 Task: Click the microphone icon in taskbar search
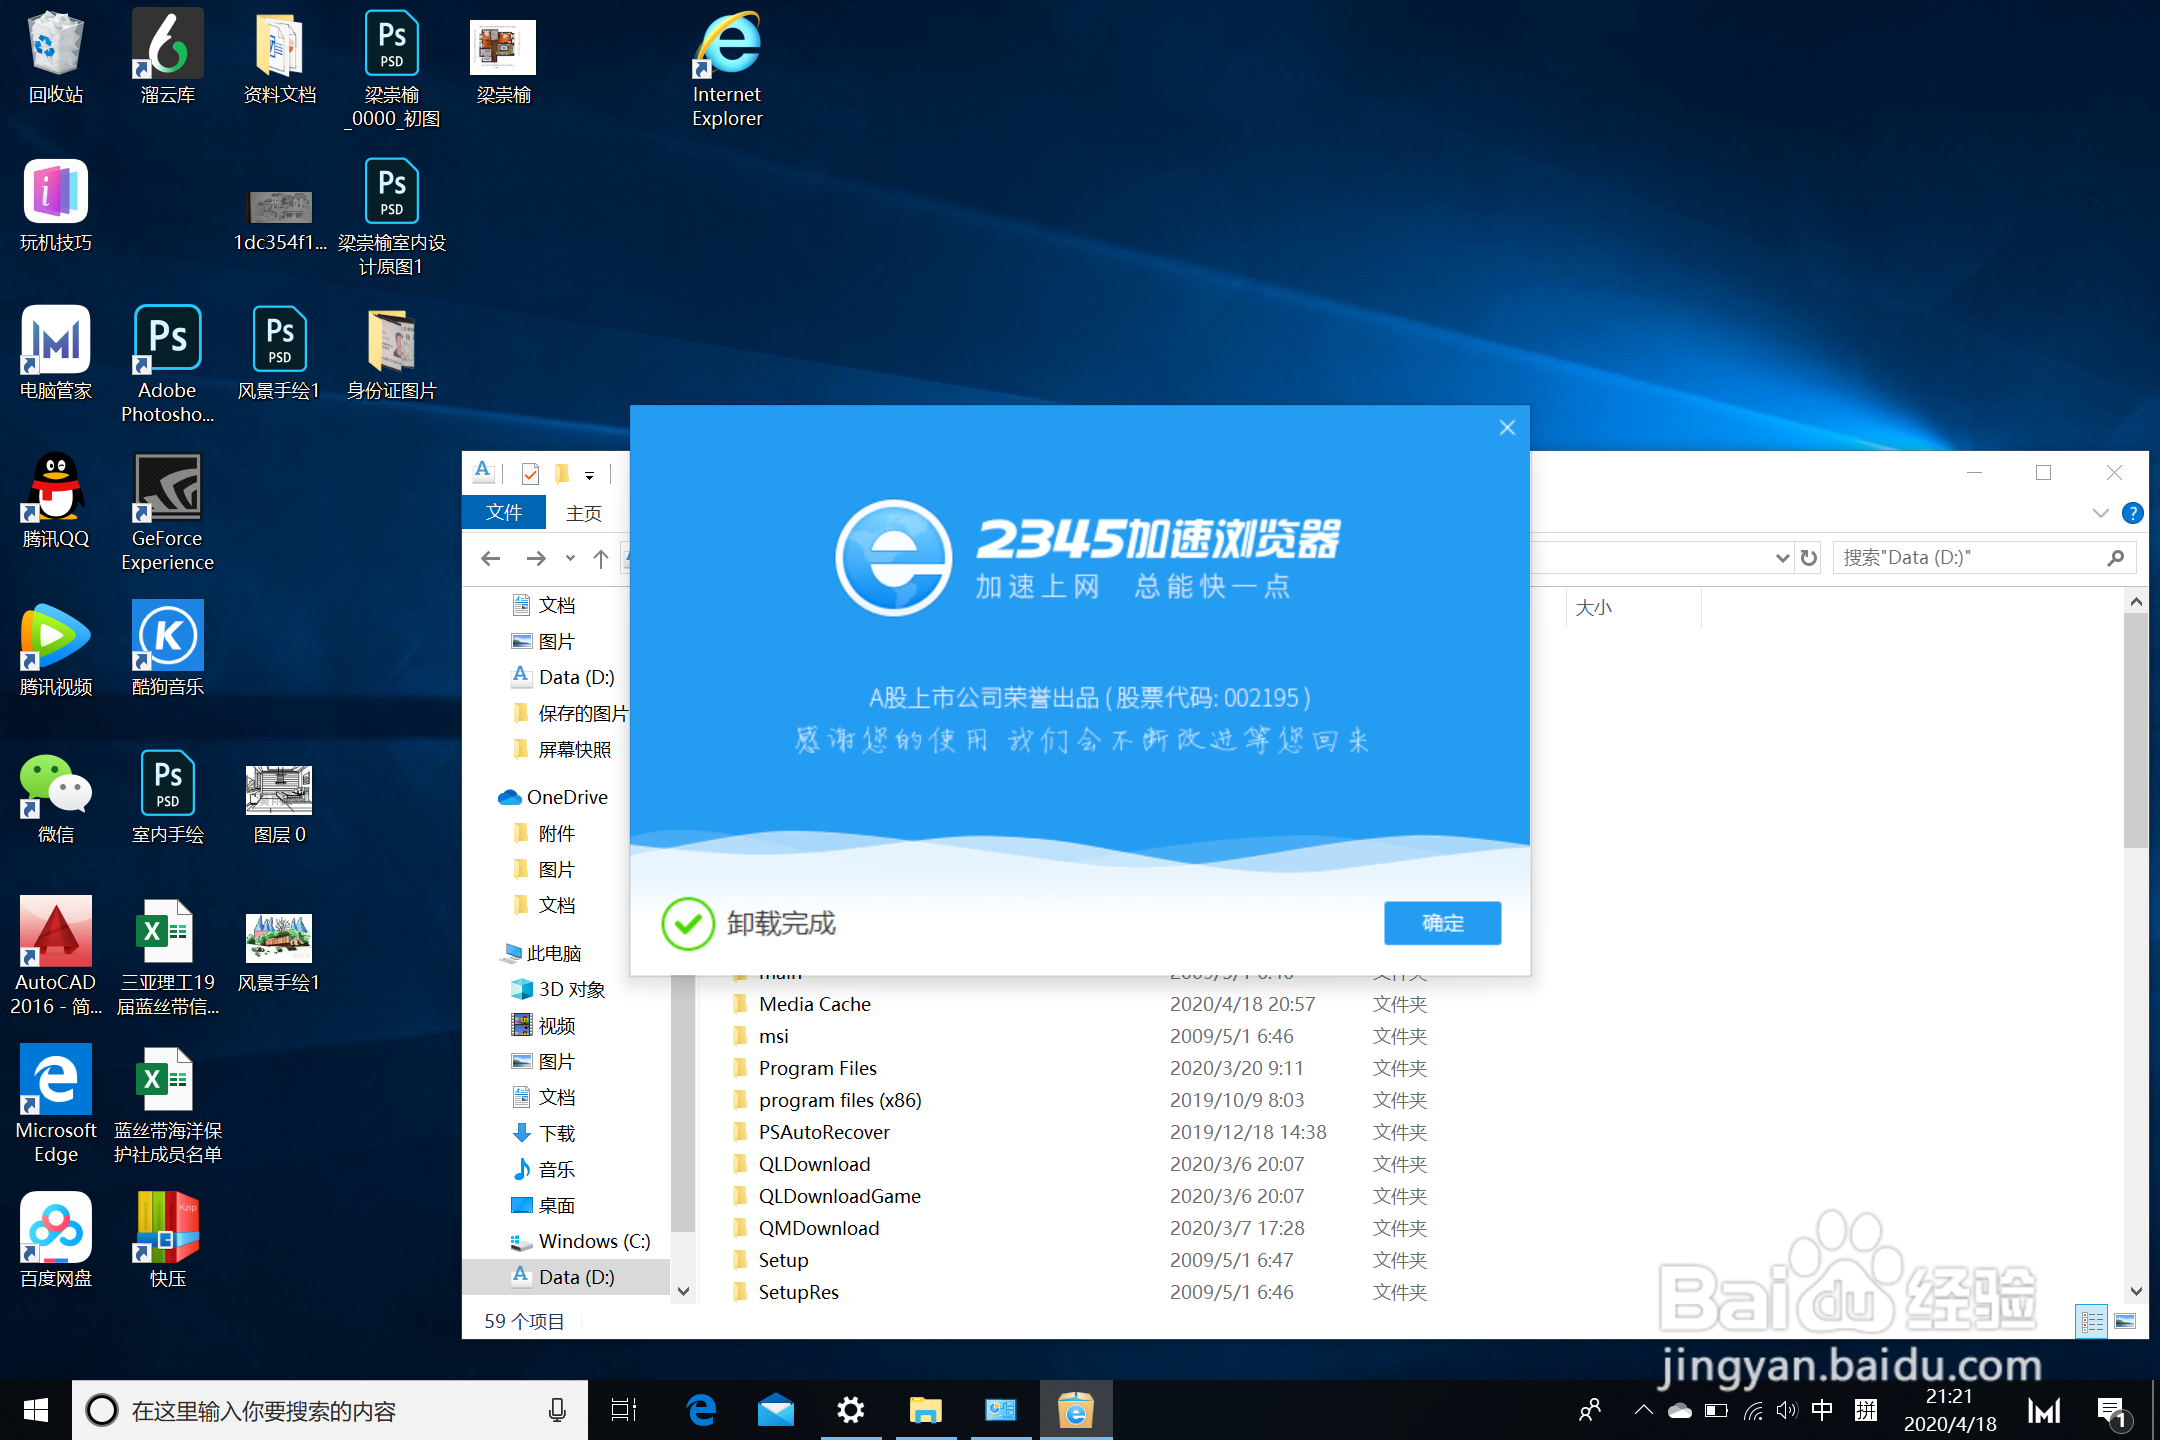558,1411
